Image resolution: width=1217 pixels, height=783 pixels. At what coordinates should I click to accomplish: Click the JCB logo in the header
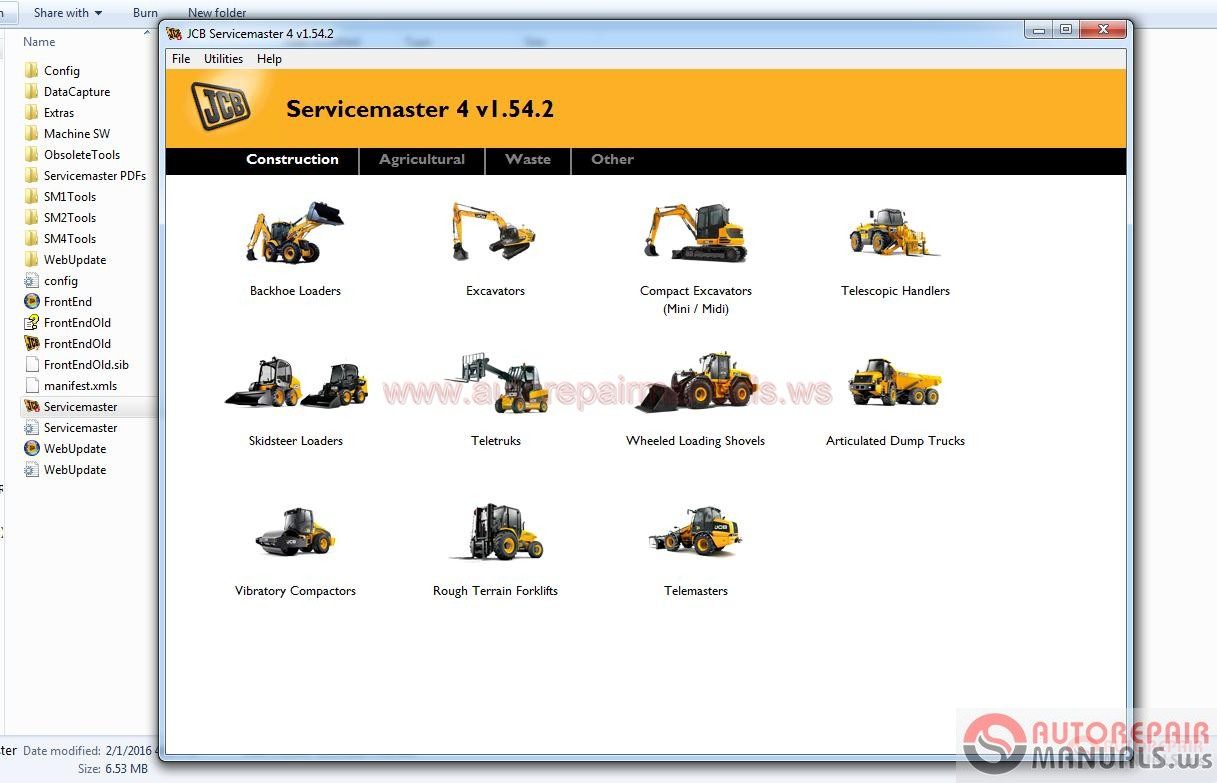pos(221,105)
